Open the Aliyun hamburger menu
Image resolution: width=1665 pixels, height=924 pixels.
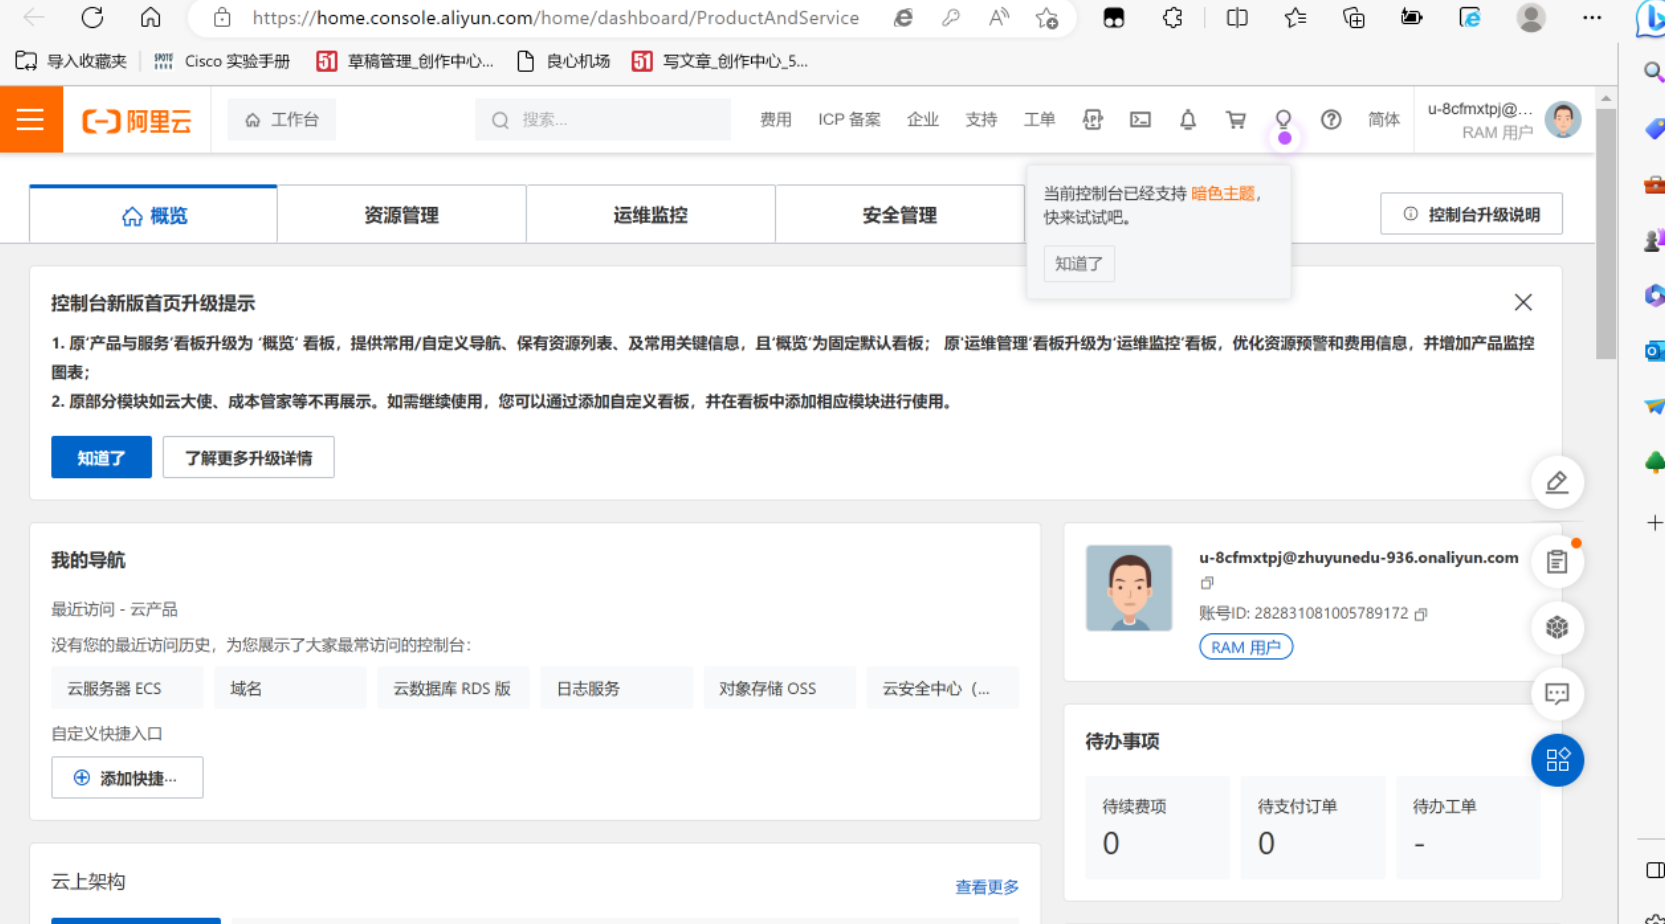click(31, 120)
